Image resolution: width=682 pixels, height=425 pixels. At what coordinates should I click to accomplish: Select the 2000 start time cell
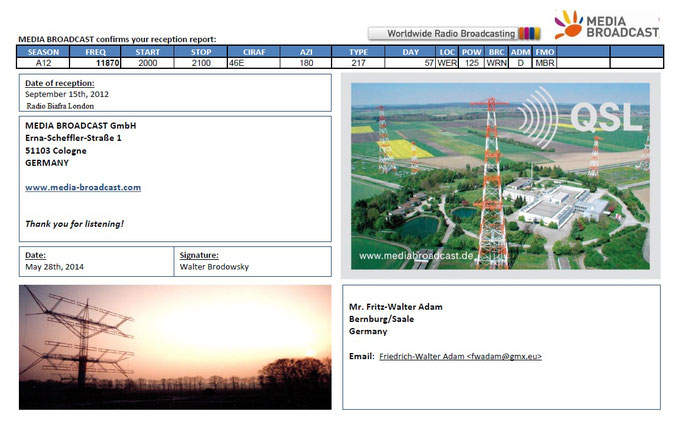[147, 63]
